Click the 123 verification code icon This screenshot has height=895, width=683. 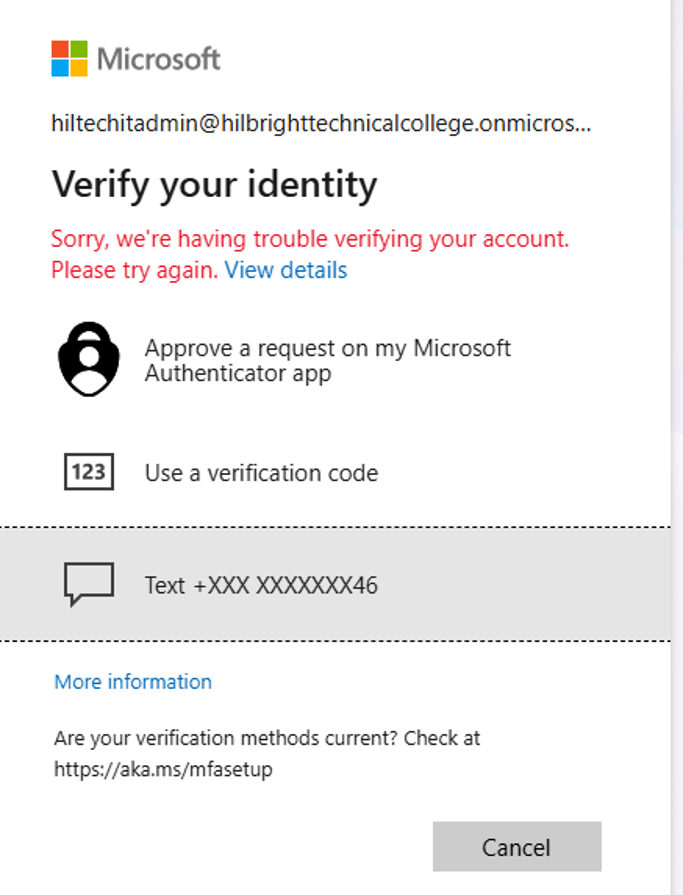tap(89, 471)
